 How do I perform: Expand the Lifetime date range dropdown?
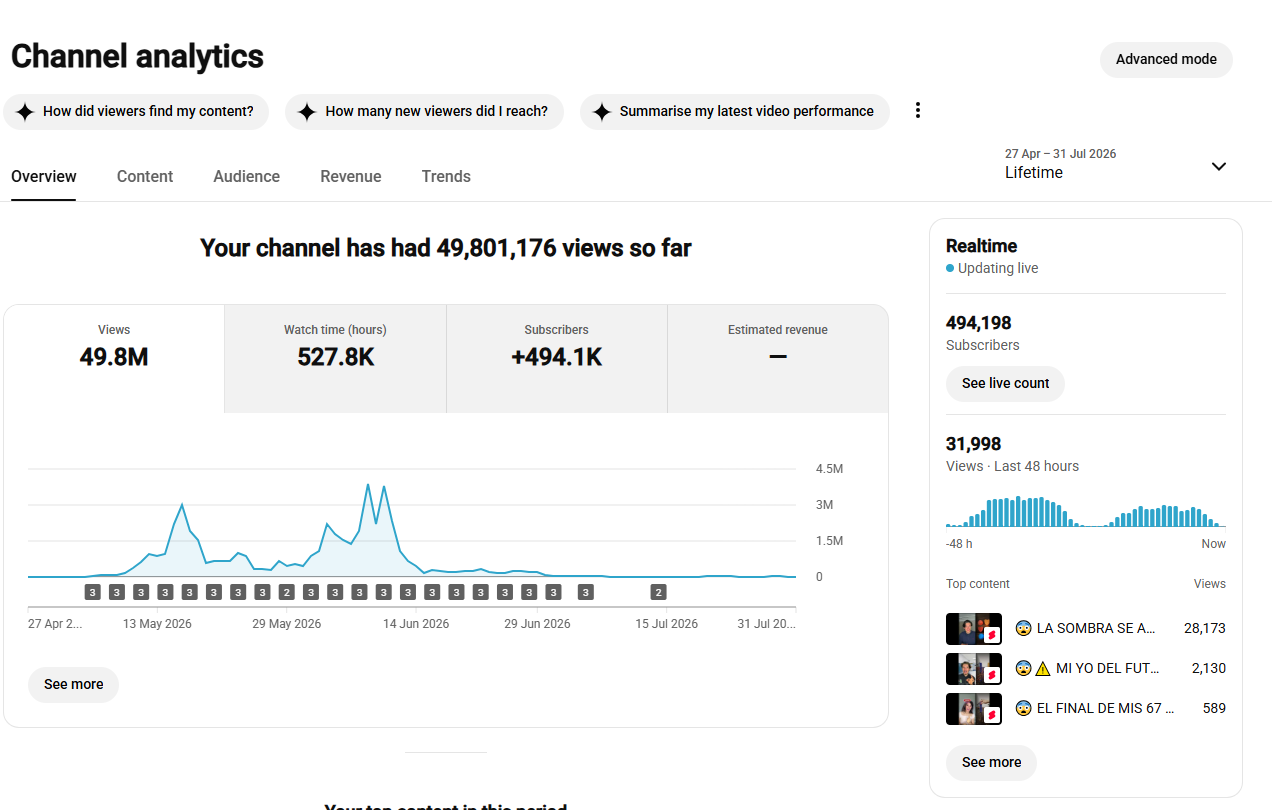coord(1116,165)
